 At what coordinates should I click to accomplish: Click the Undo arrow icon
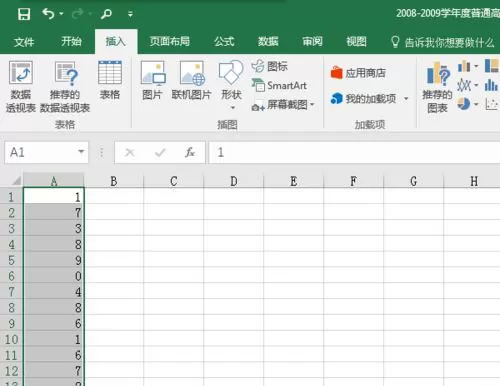48,14
